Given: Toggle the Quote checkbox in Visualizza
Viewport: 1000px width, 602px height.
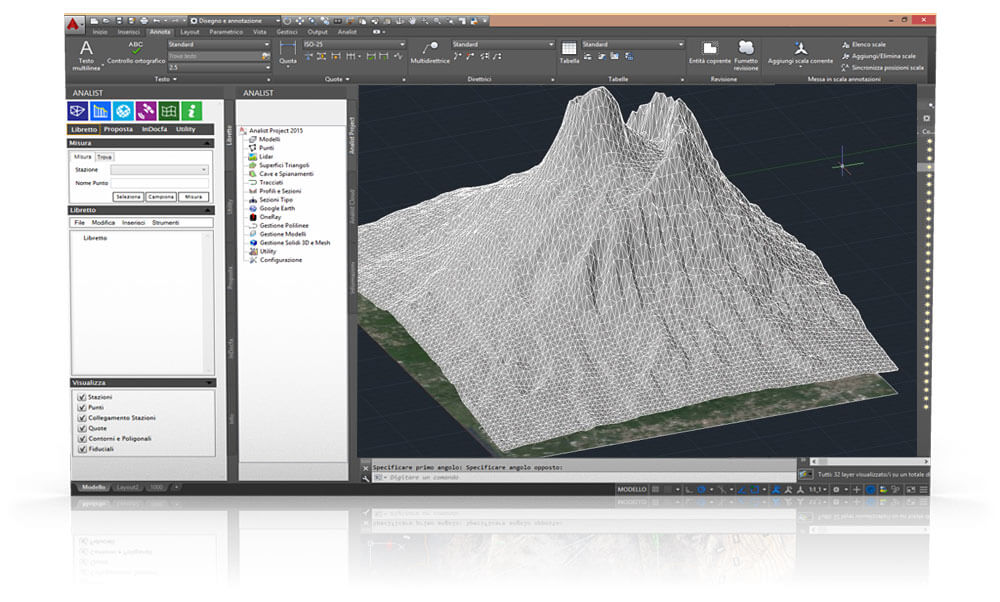Looking at the screenshot, I should click(x=82, y=428).
